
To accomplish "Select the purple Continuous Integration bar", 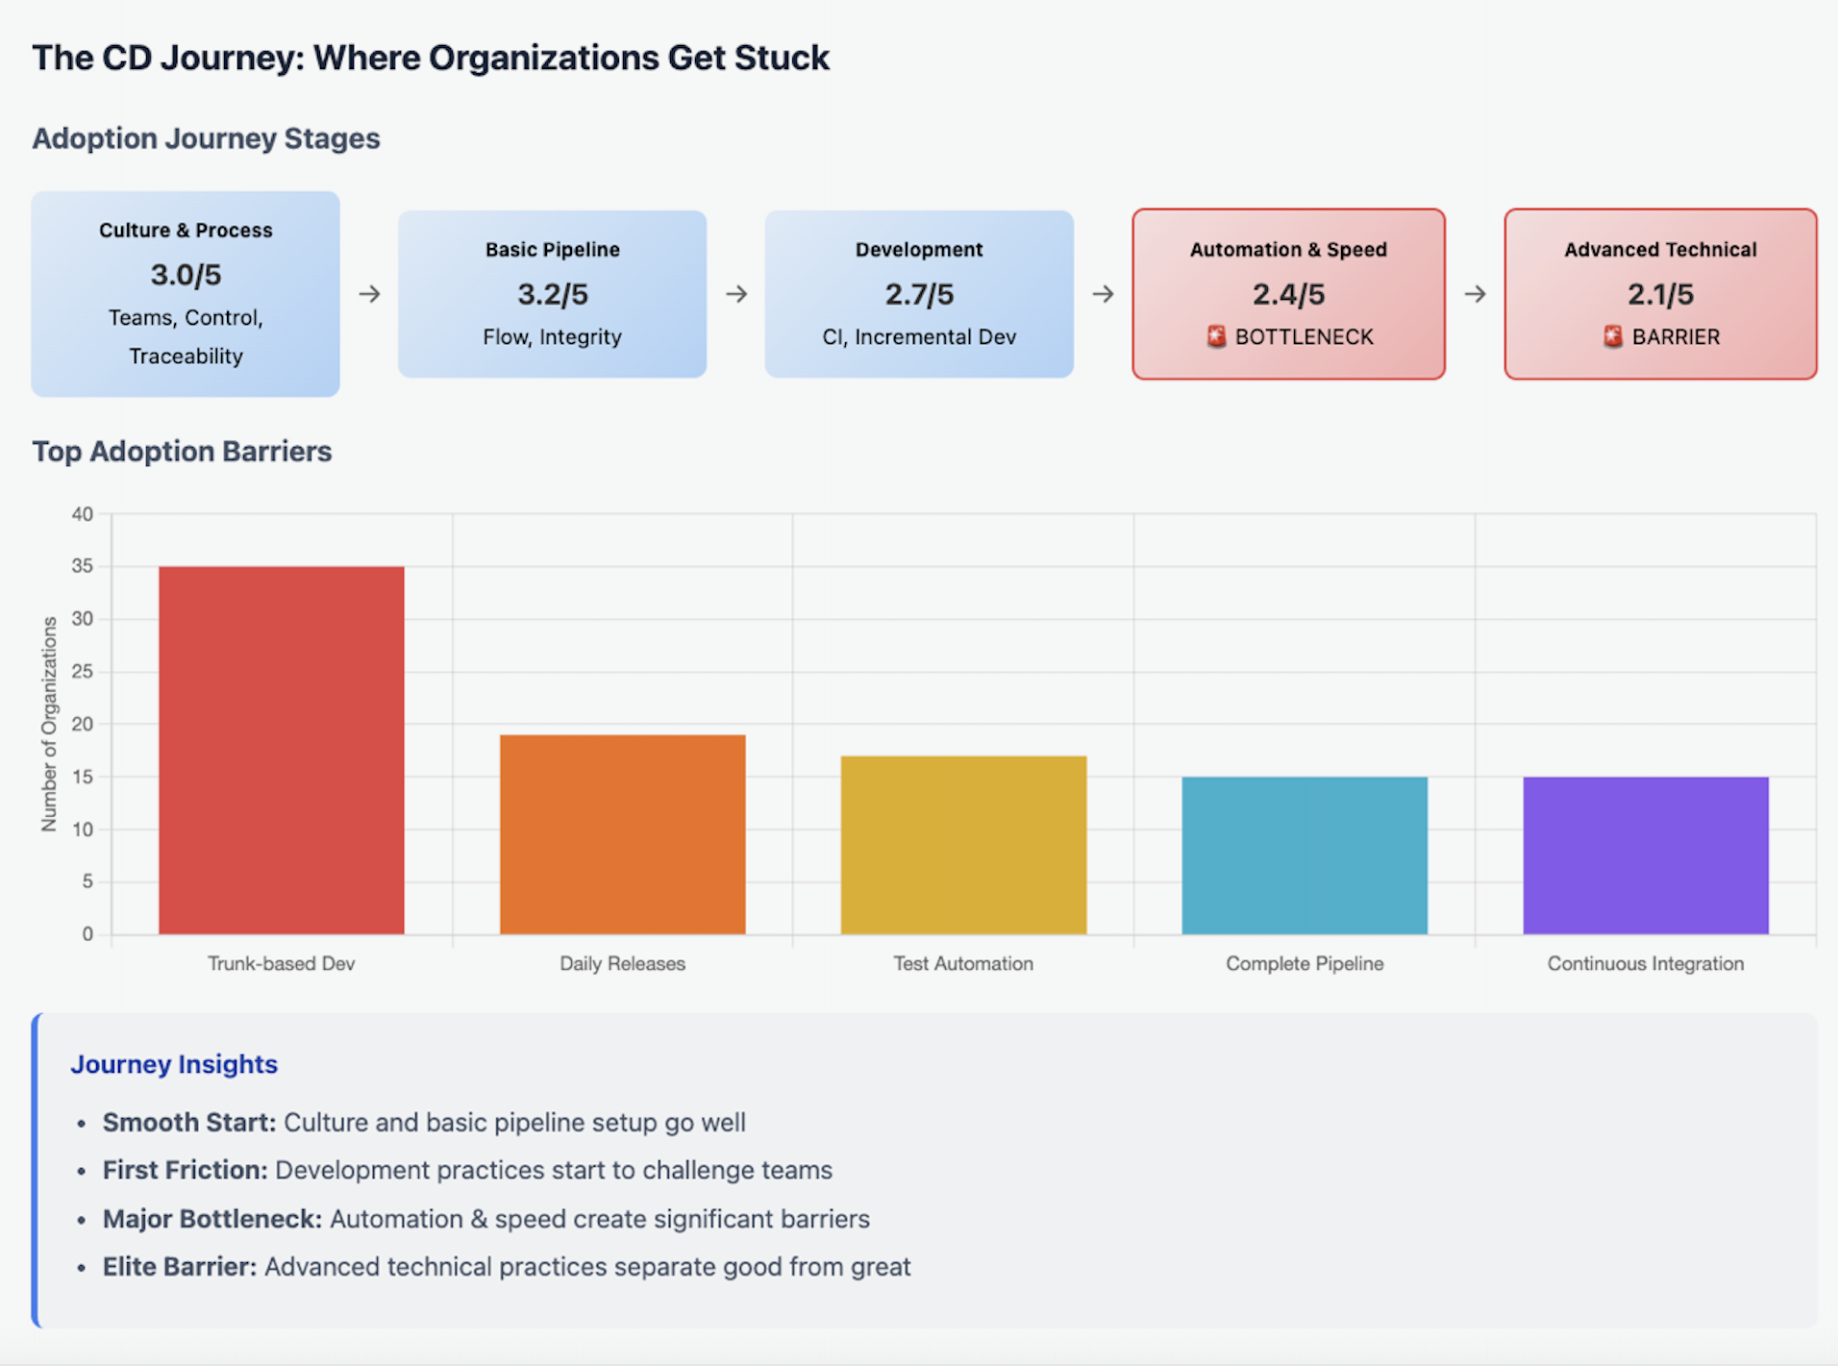I will pos(1645,855).
